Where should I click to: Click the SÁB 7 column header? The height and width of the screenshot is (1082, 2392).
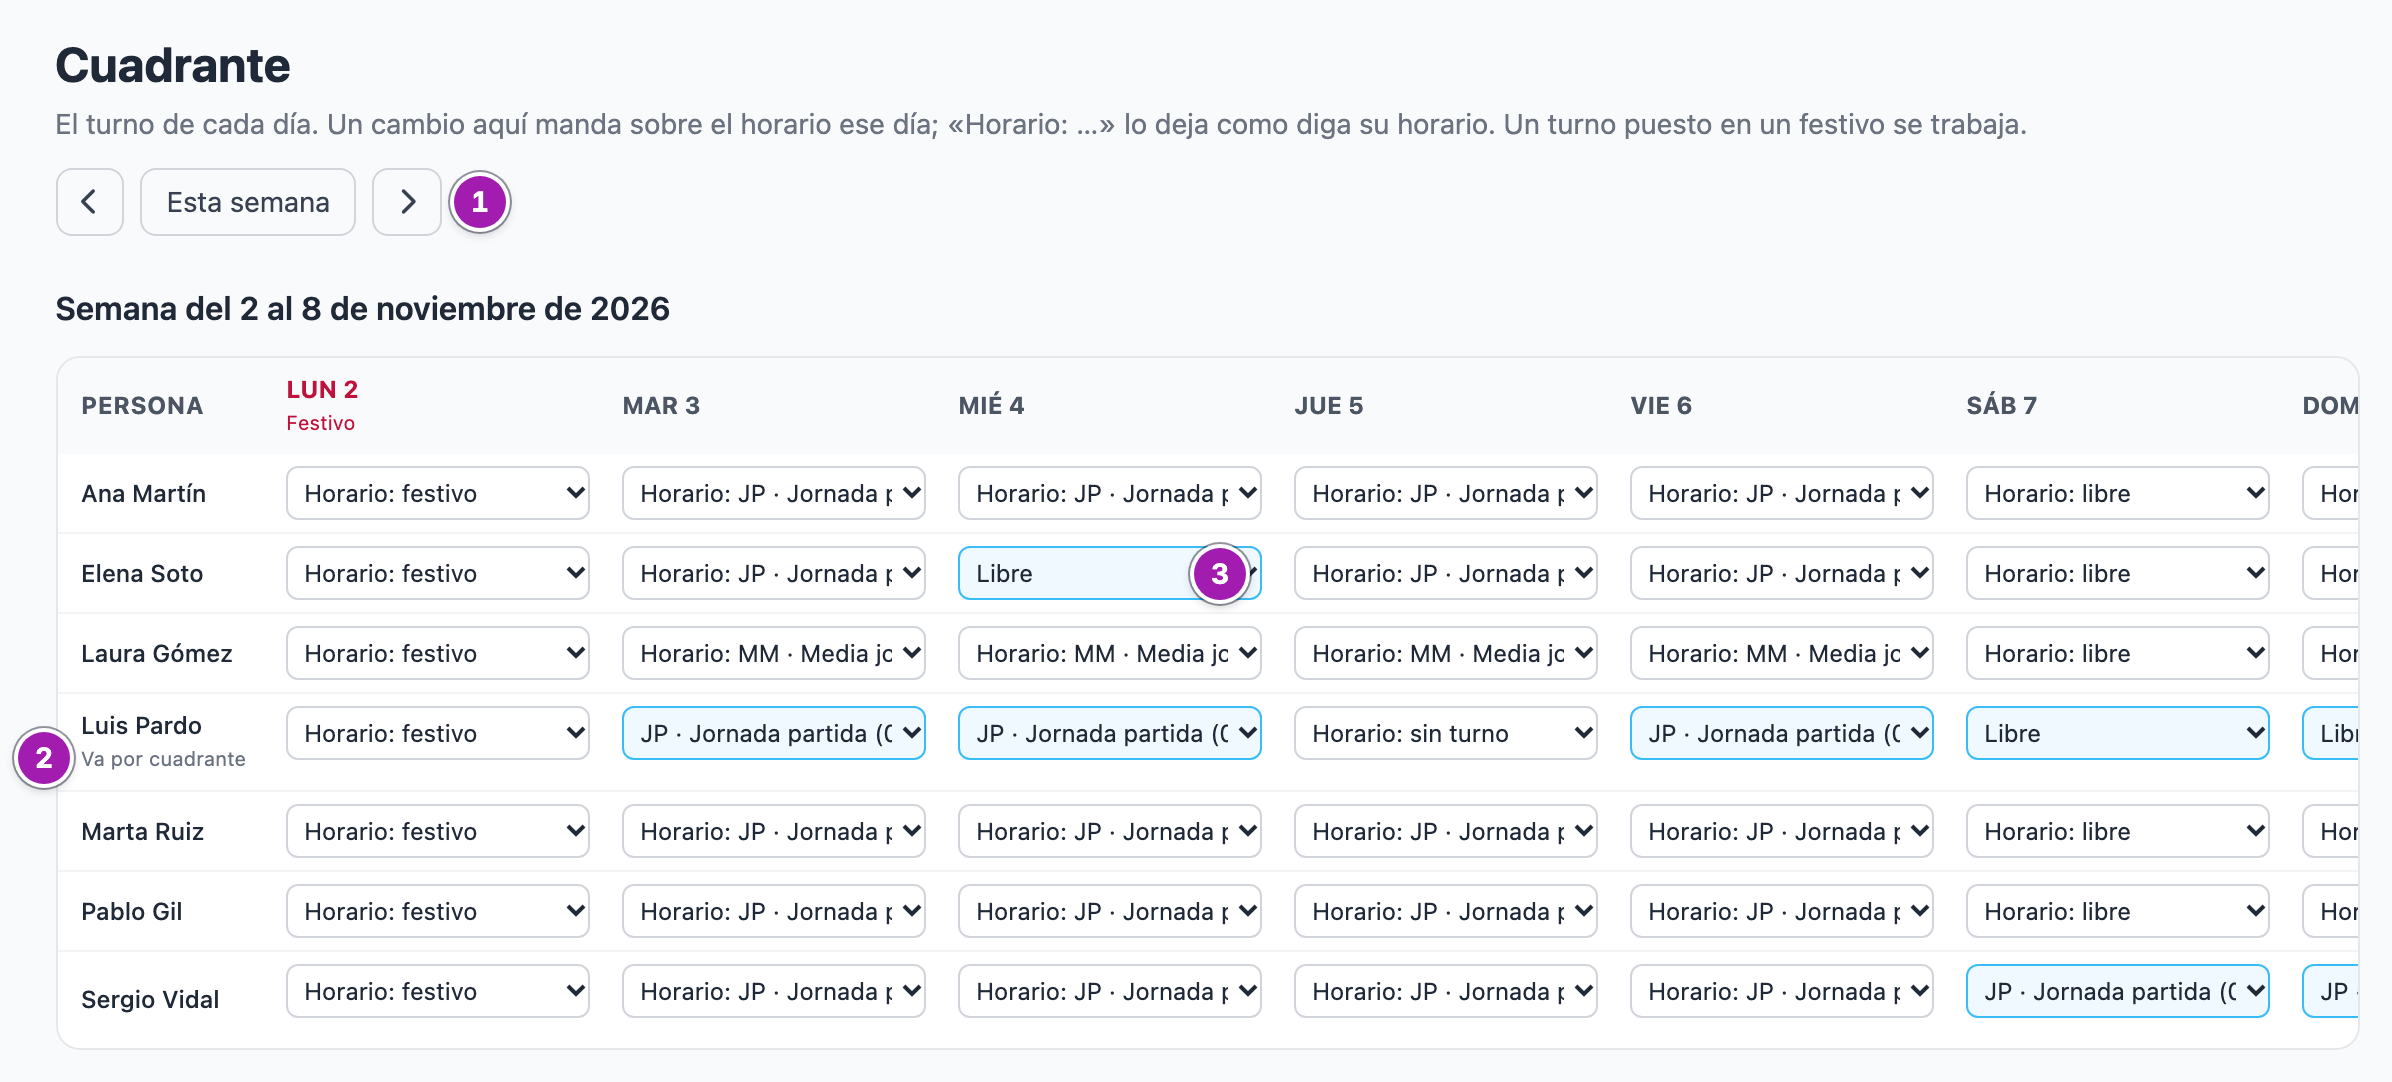point(2001,406)
